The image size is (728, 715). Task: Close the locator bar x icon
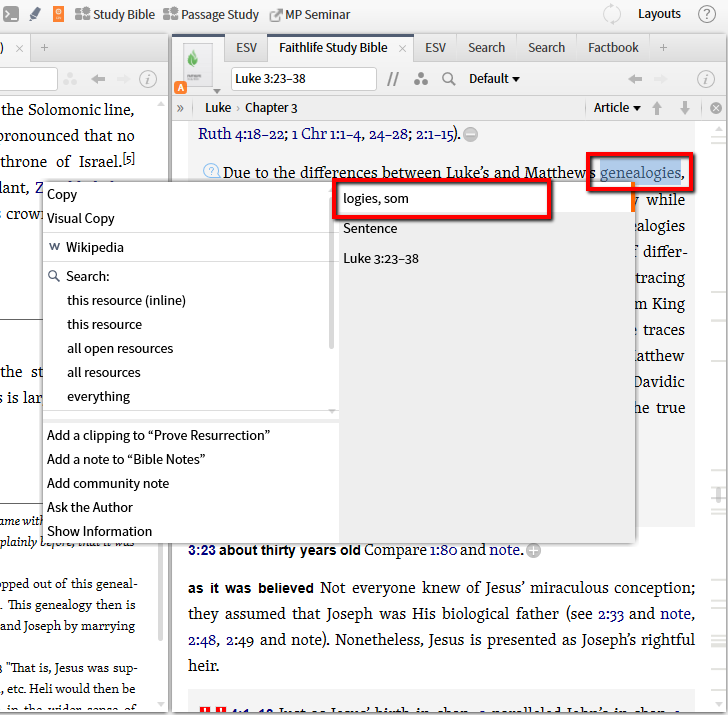pos(716,108)
